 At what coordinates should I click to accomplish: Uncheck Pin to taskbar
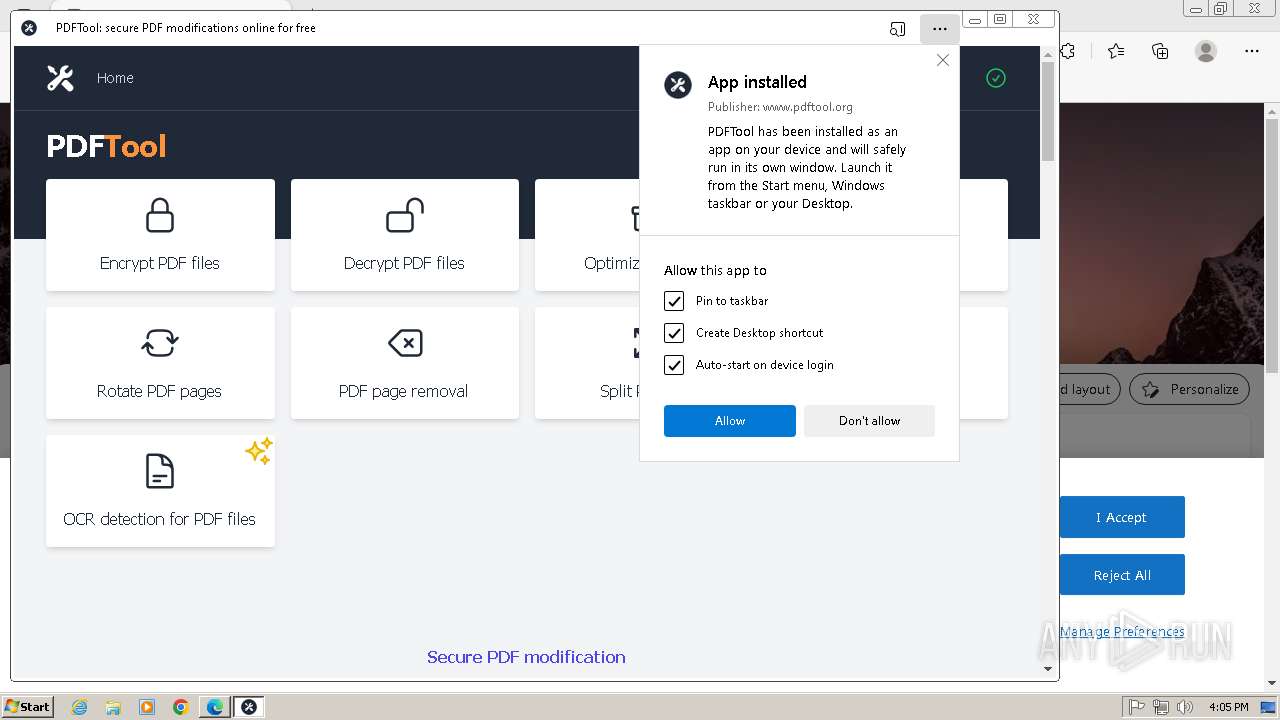click(x=674, y=301)
